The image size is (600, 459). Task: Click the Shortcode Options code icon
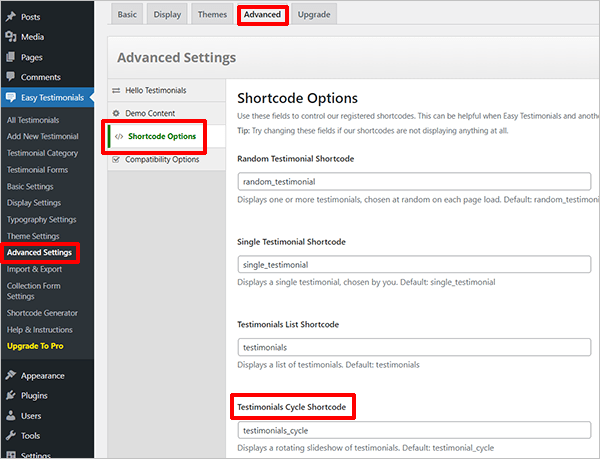[119, 137]
